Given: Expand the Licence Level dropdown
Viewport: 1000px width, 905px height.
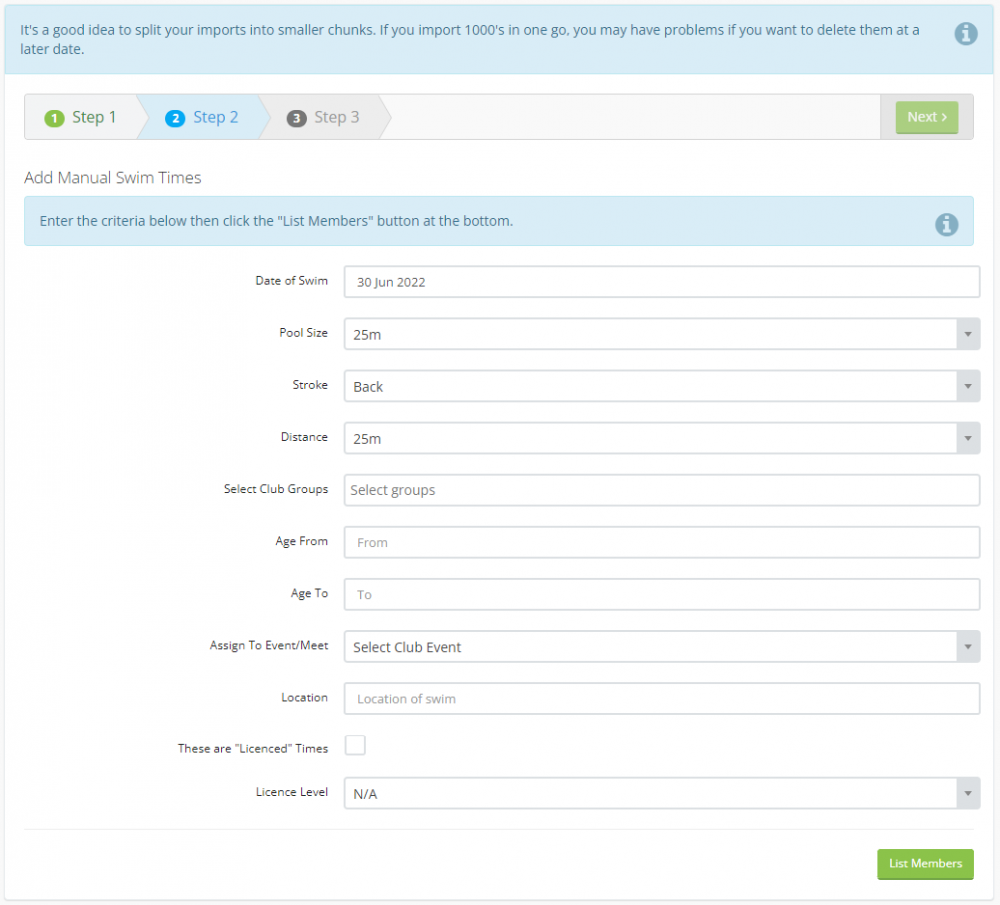Looking at the screenshot, I should [967, 793].
